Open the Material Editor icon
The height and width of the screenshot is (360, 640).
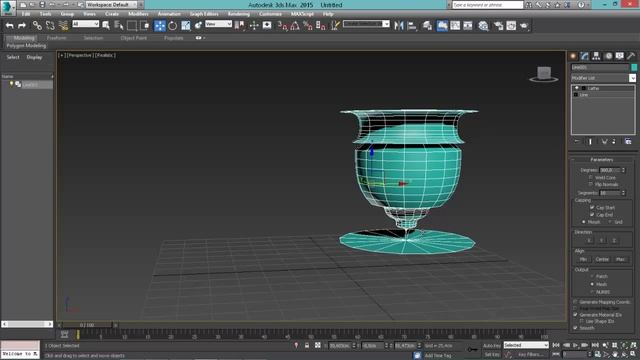[483, 26]
